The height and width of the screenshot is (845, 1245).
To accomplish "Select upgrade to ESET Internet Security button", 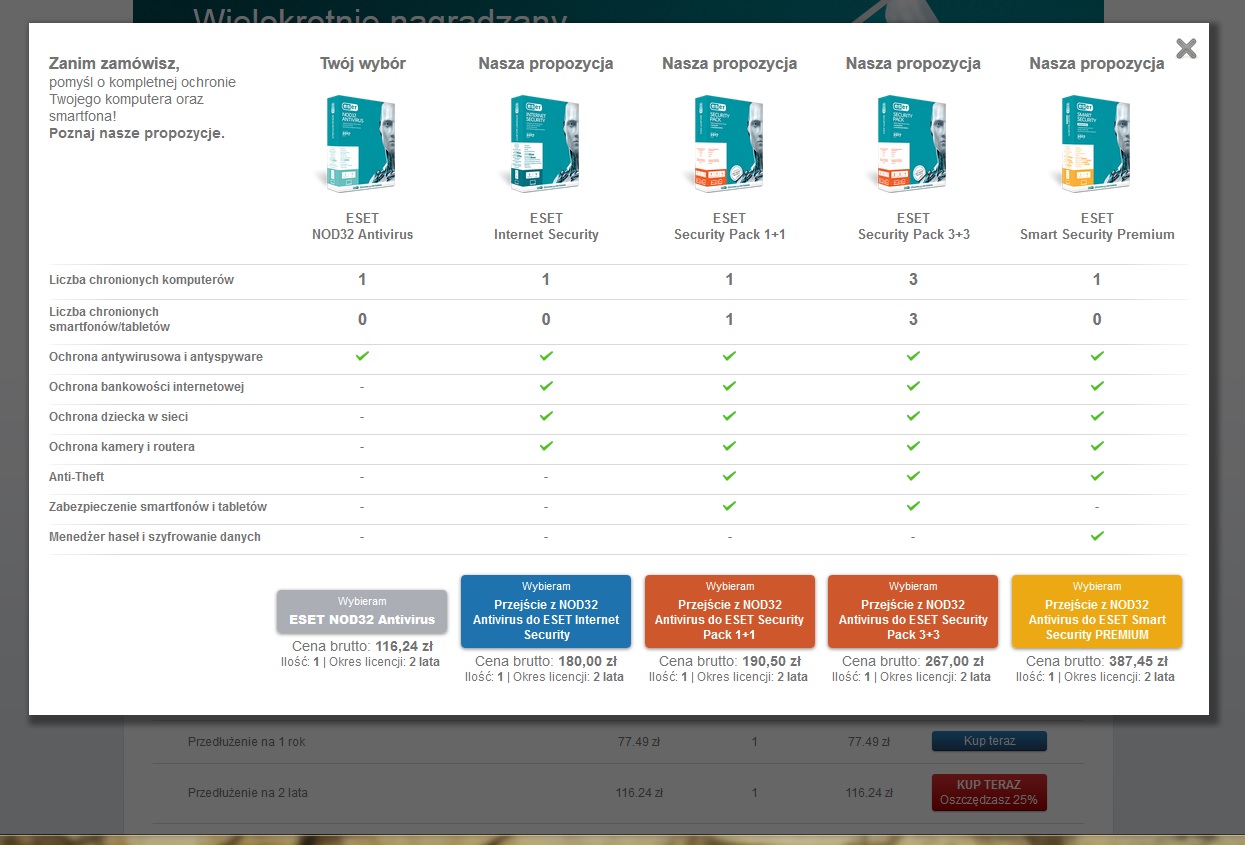I will pos(546,612).
